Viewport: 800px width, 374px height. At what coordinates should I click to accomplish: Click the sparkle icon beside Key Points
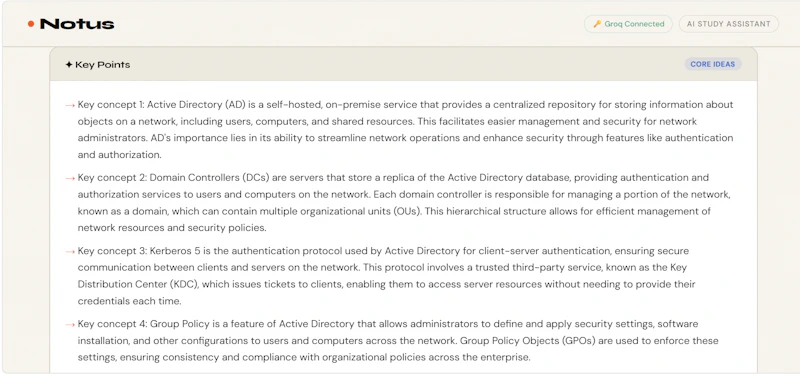(x=69, y=65)
